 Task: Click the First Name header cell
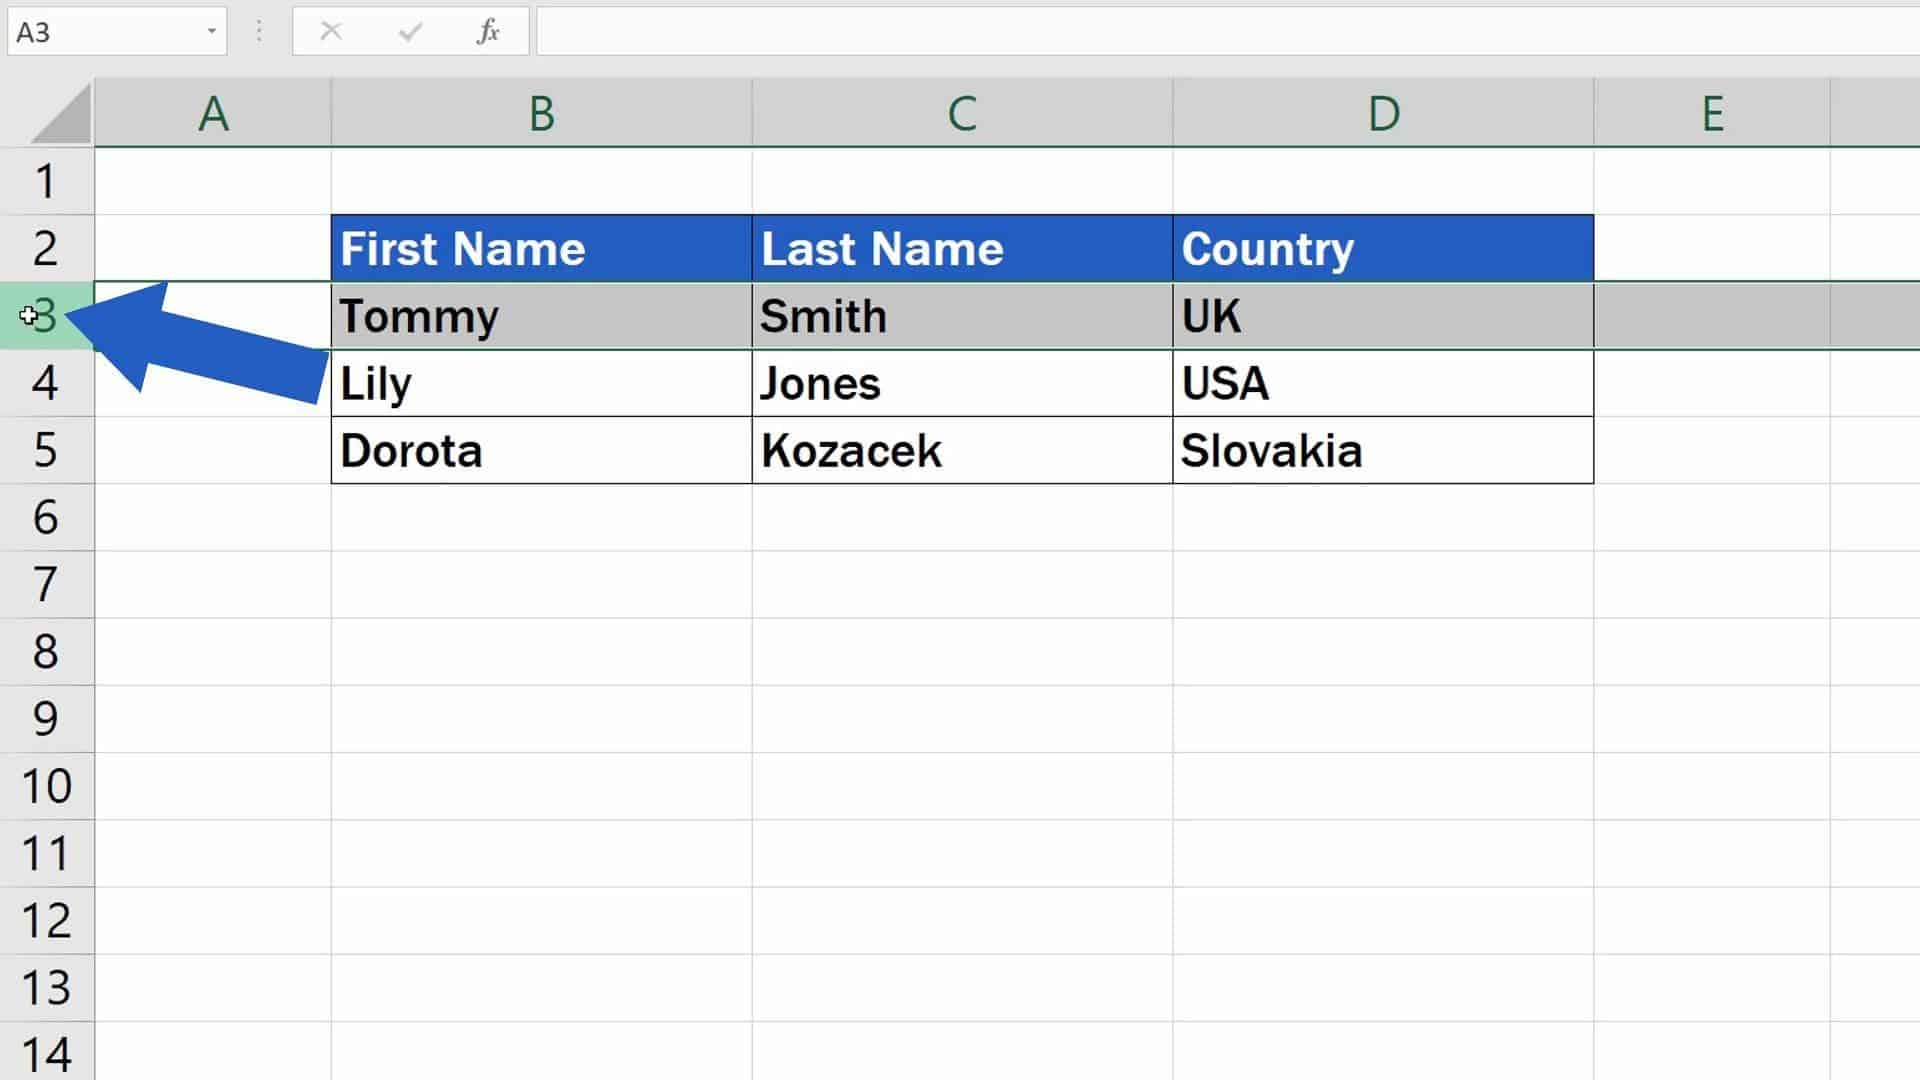pyautogui.click(x=540, y=247)
